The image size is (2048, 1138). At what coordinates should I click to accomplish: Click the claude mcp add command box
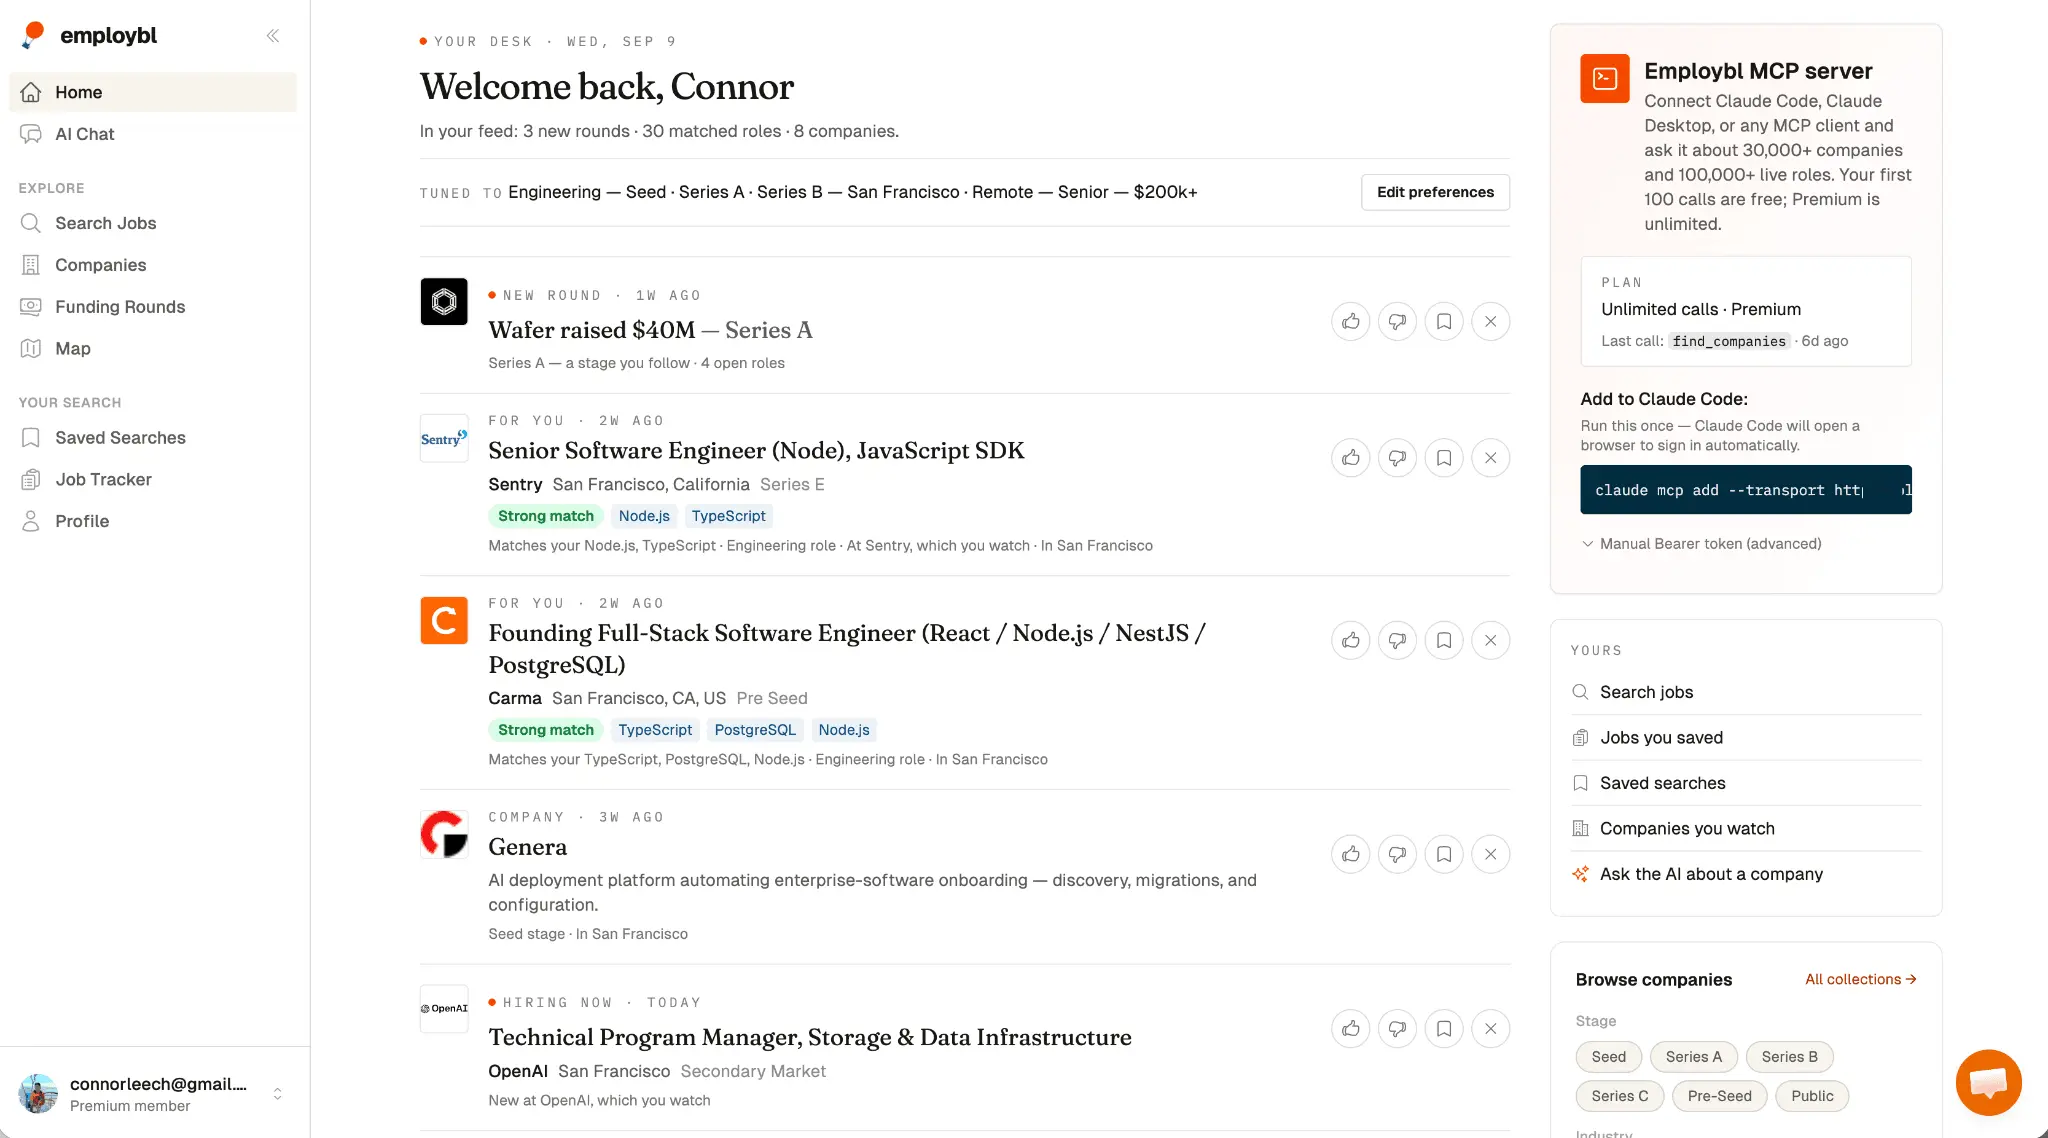pyautogui.click(x=1746, y=490)
